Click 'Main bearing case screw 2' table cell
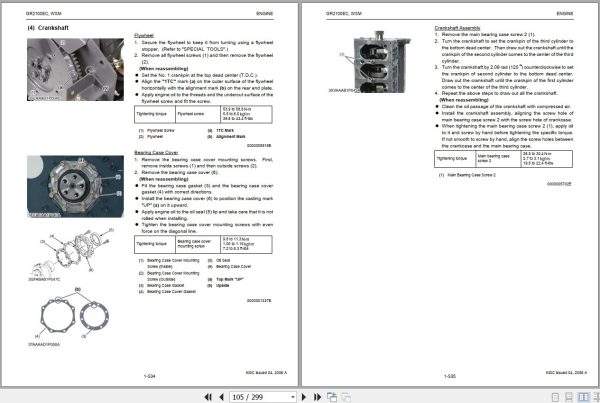Viewport: 600px width, 403px height. (498, 158)
